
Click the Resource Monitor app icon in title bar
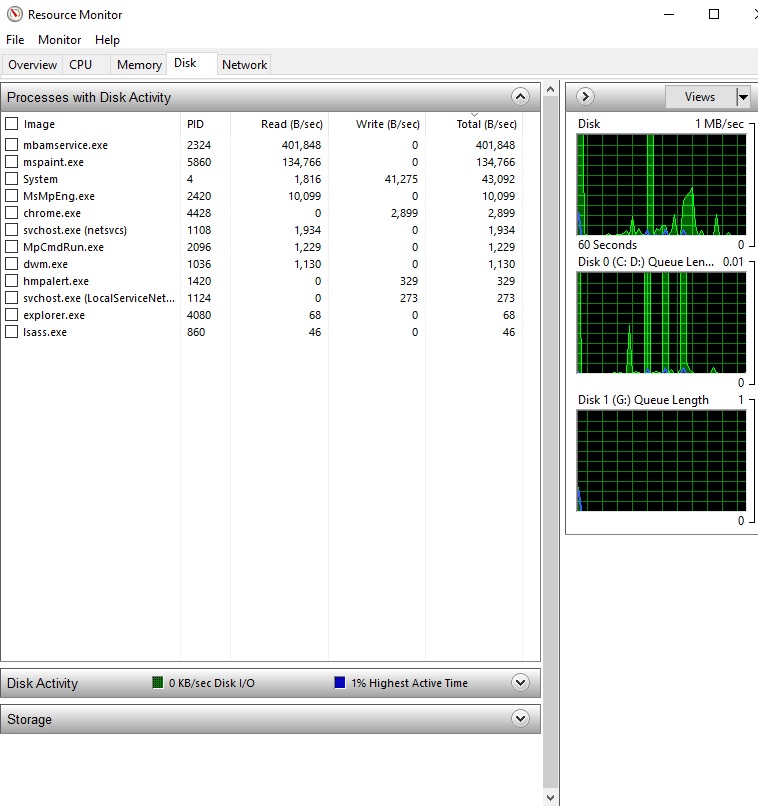[x=14, y=14]
